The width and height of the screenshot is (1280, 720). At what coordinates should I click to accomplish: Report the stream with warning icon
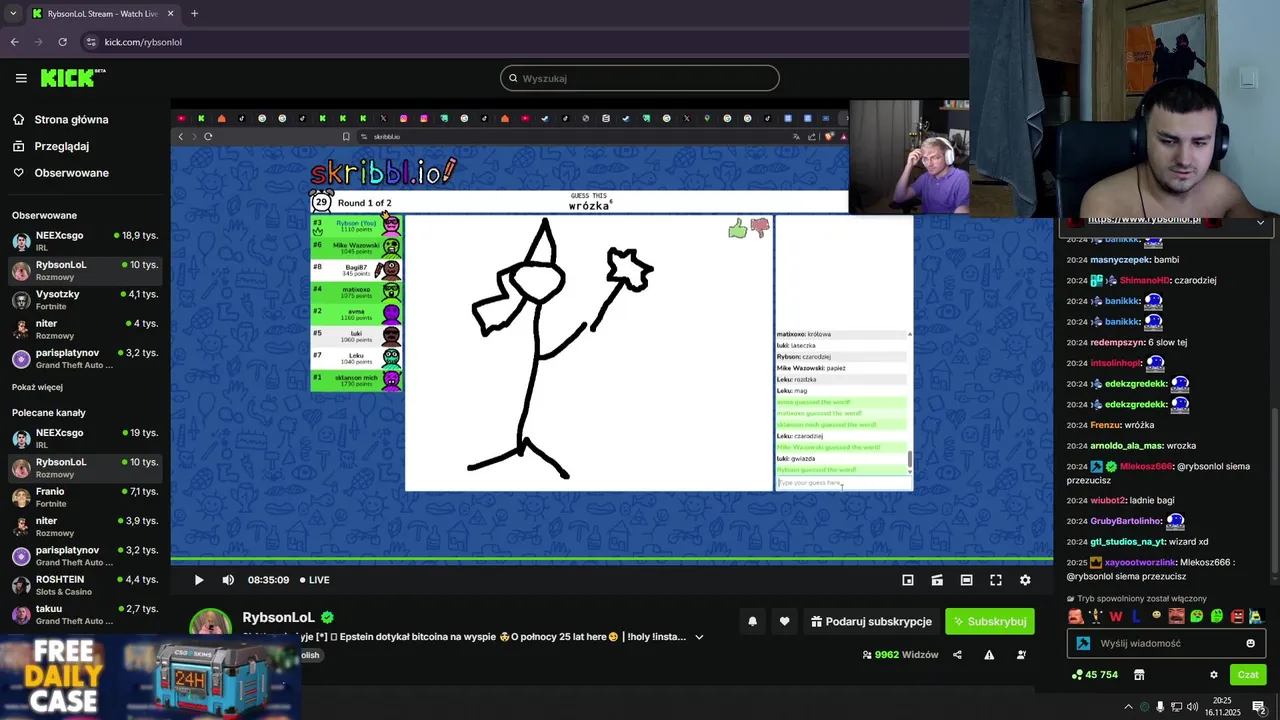pos(989,655)
